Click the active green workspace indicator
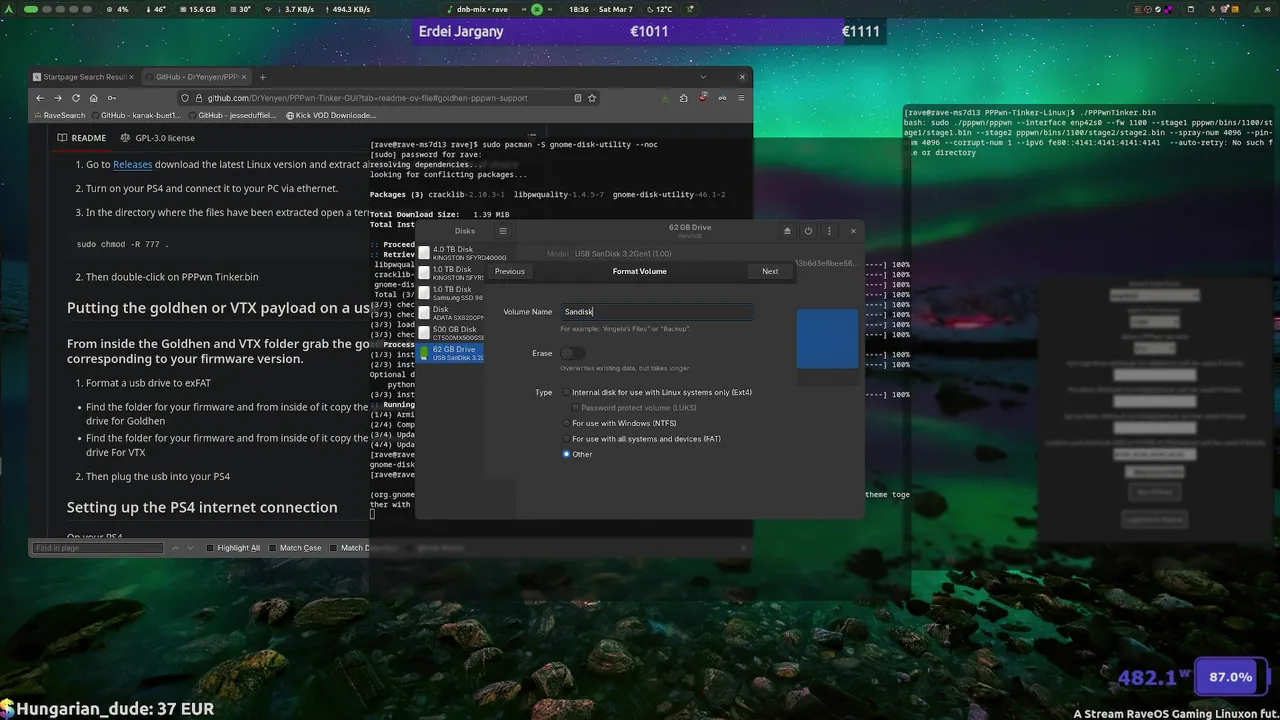 click(31, 9)
